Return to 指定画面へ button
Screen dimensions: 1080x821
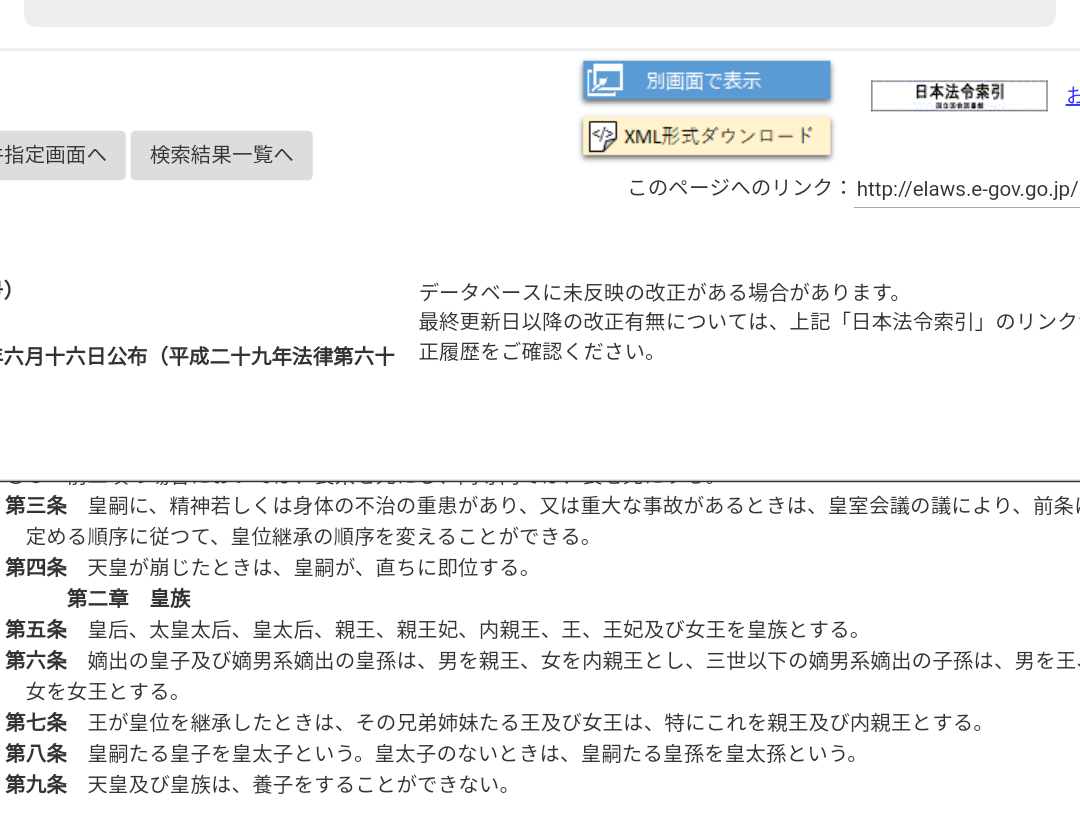(61, 155)
